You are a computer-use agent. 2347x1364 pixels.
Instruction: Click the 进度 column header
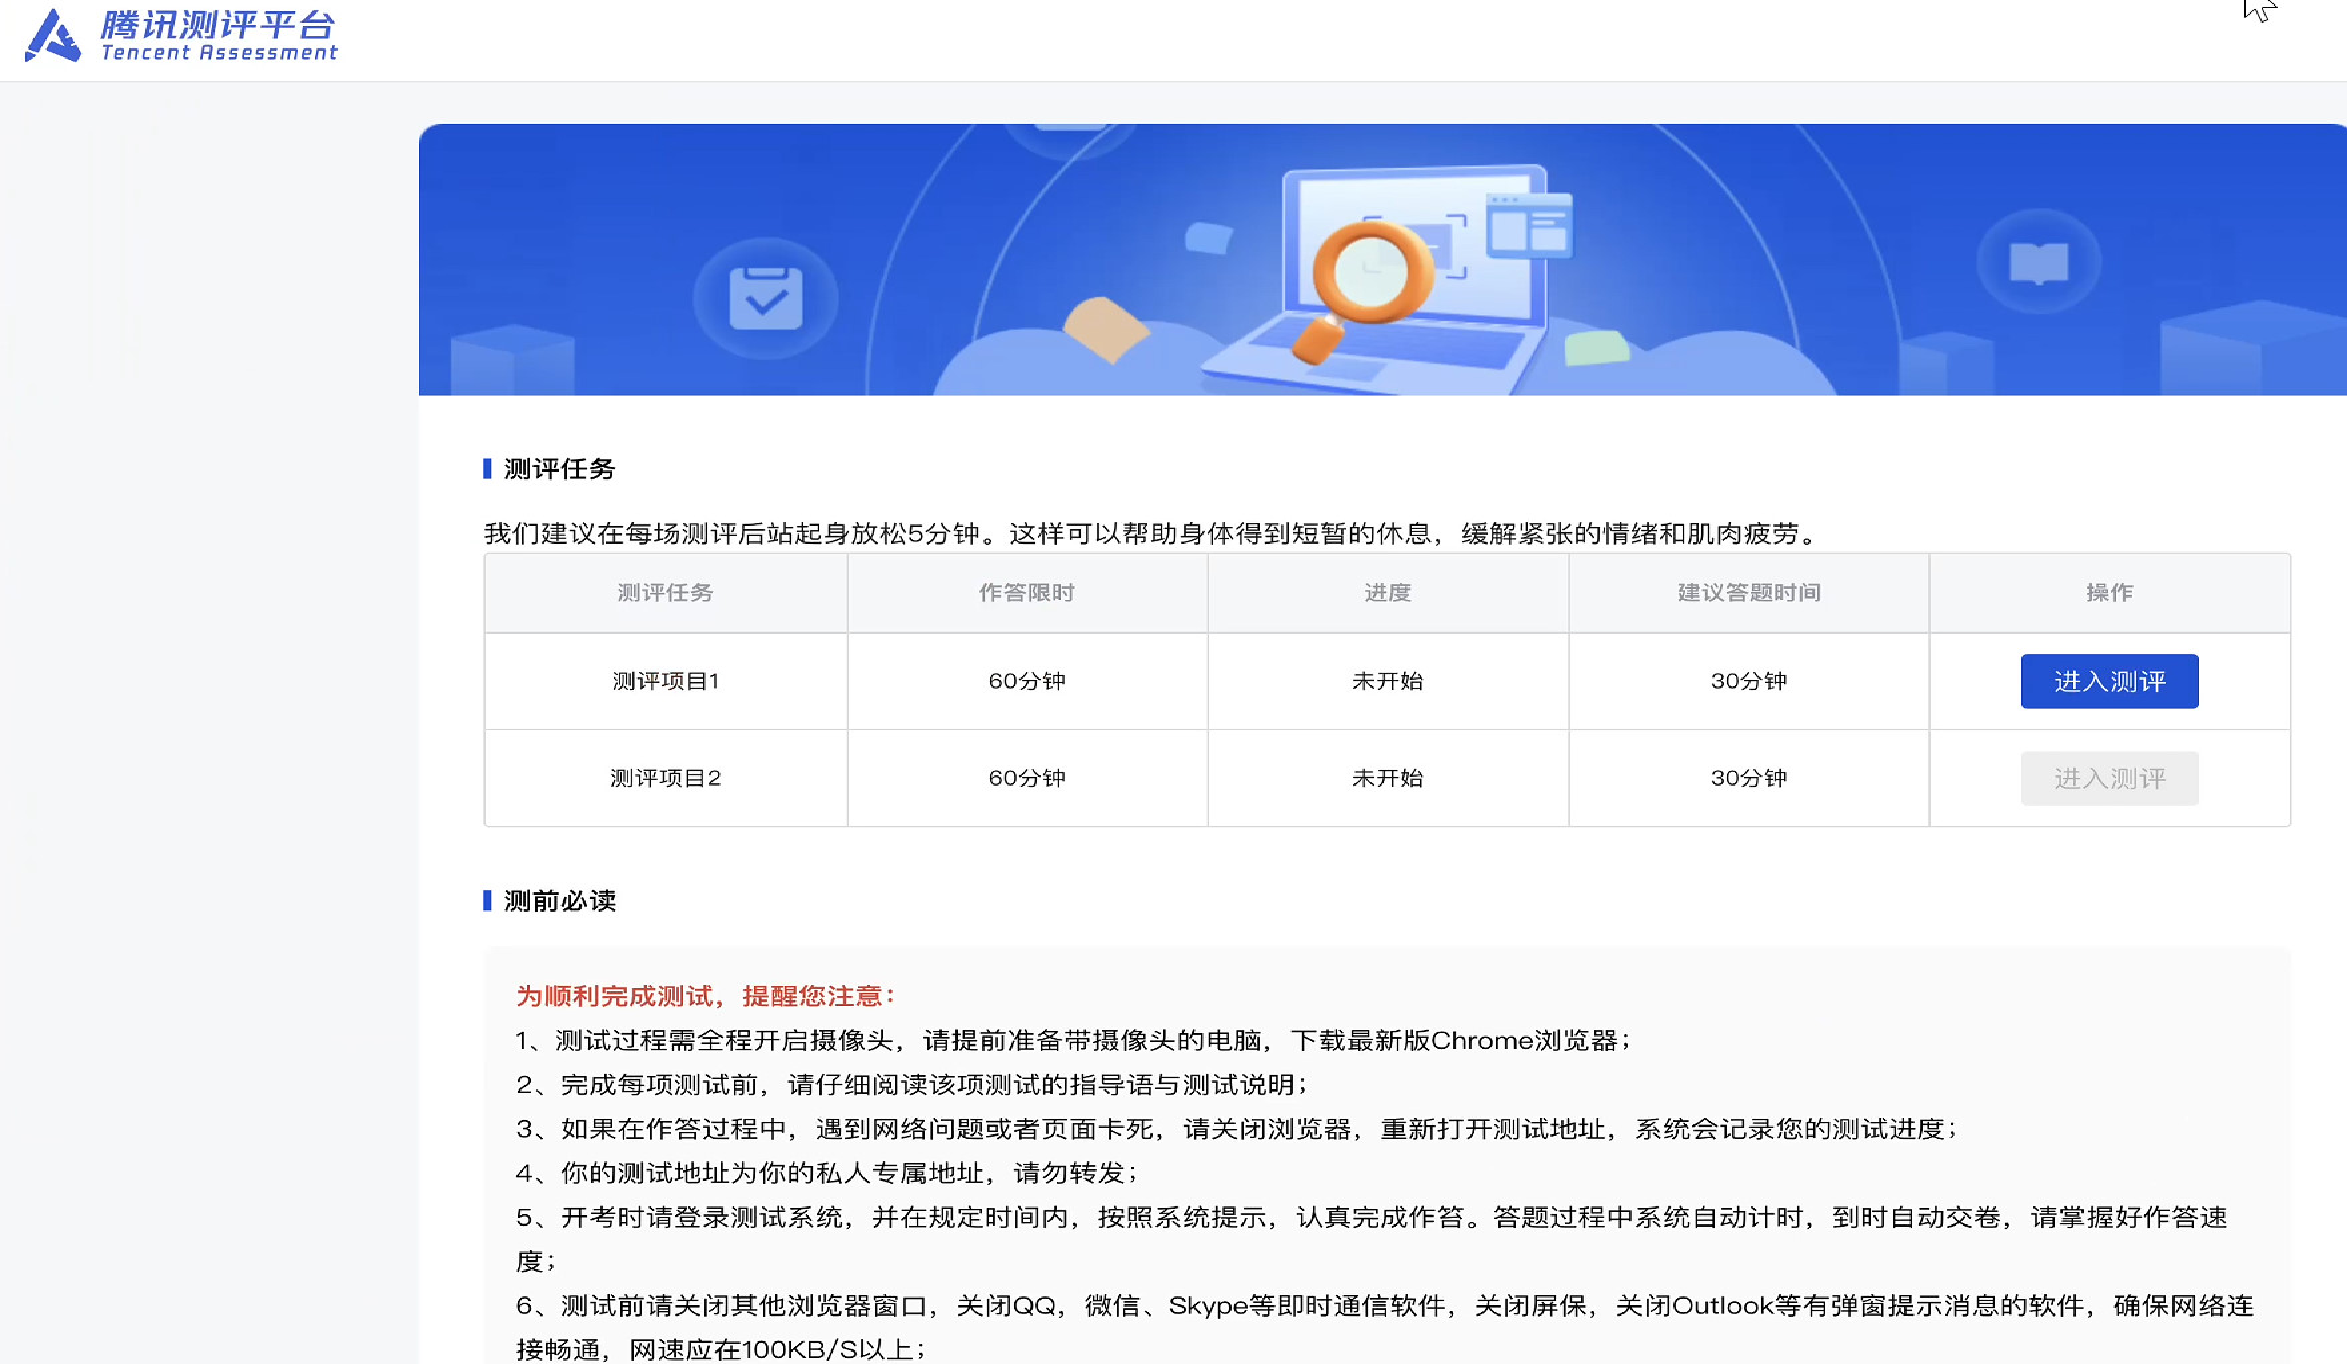1387,592
